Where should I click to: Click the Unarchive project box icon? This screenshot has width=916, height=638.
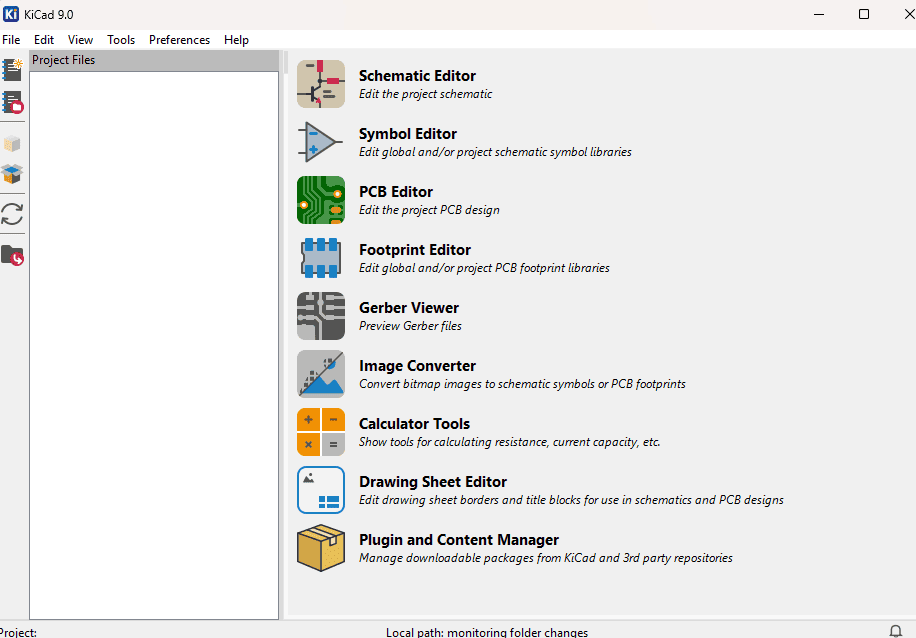(x=12, y=174)
